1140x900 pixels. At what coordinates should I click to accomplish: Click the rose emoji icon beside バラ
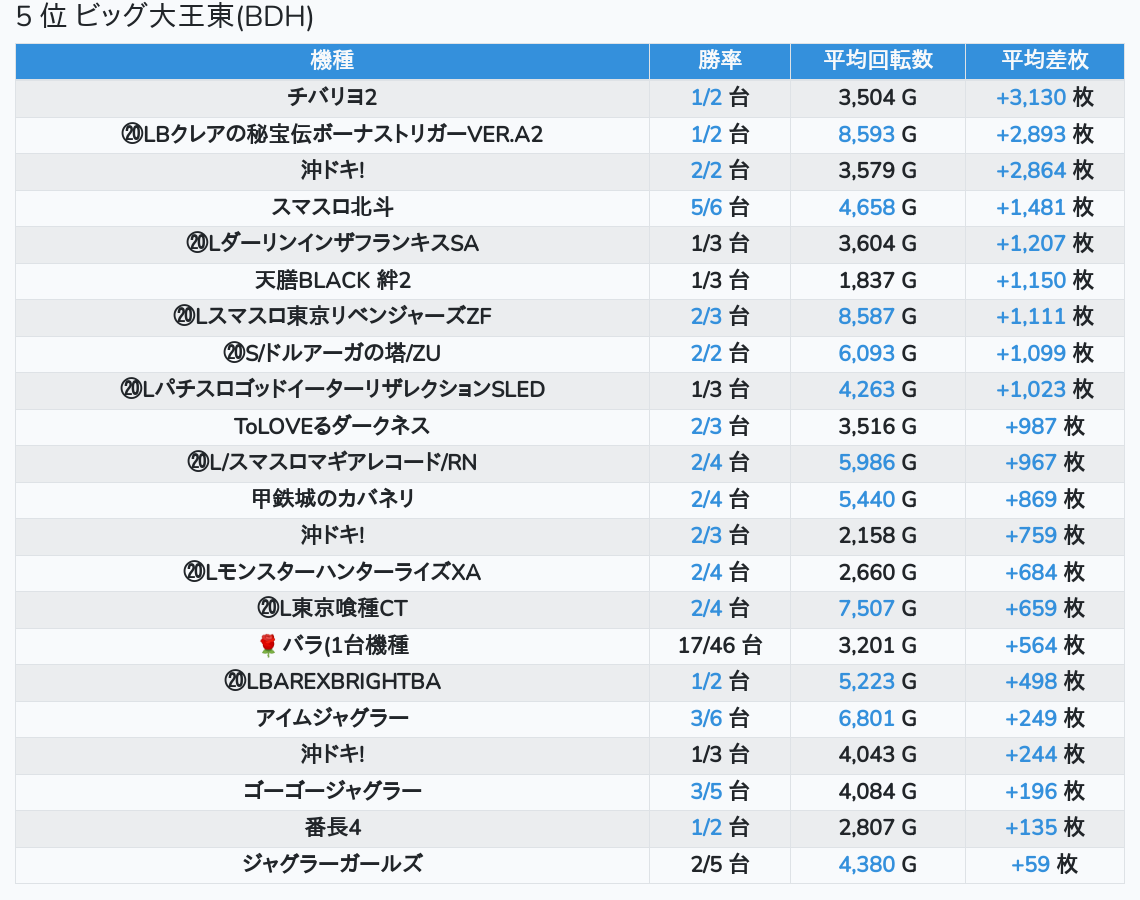coord(268,645)
